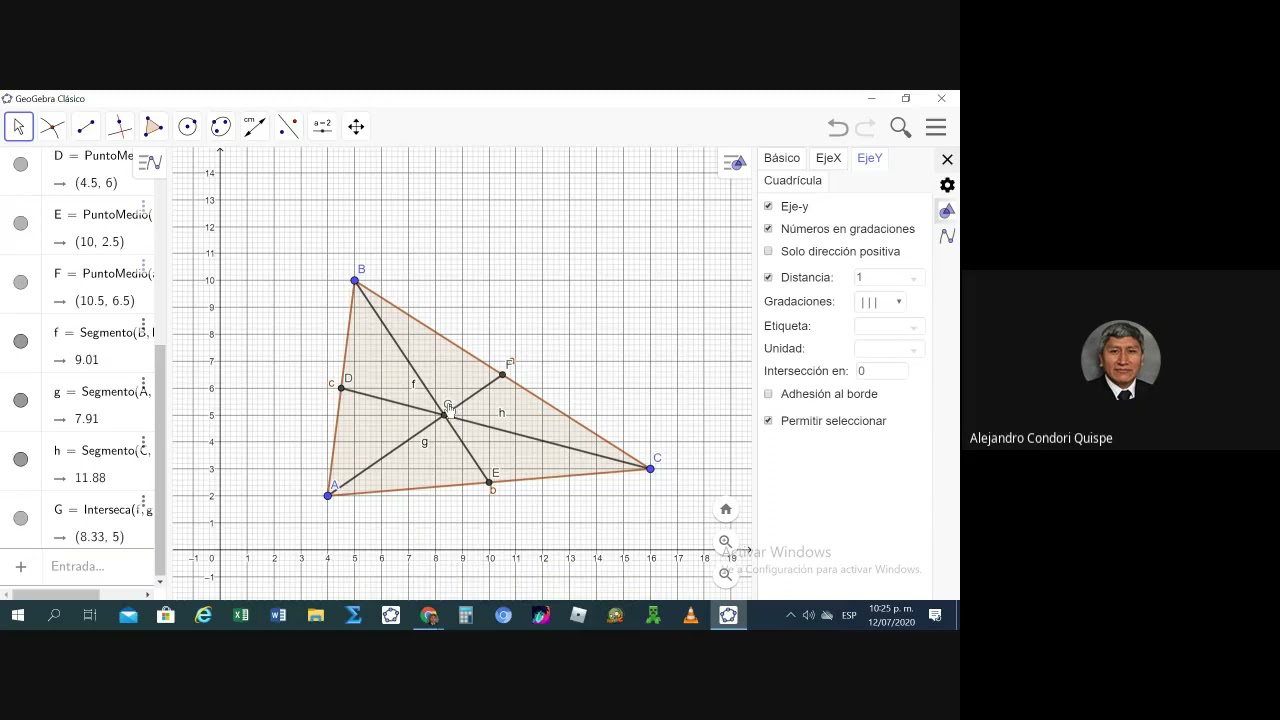Toggle Permitir seleccionar checkbox

[x=768, y=421]
